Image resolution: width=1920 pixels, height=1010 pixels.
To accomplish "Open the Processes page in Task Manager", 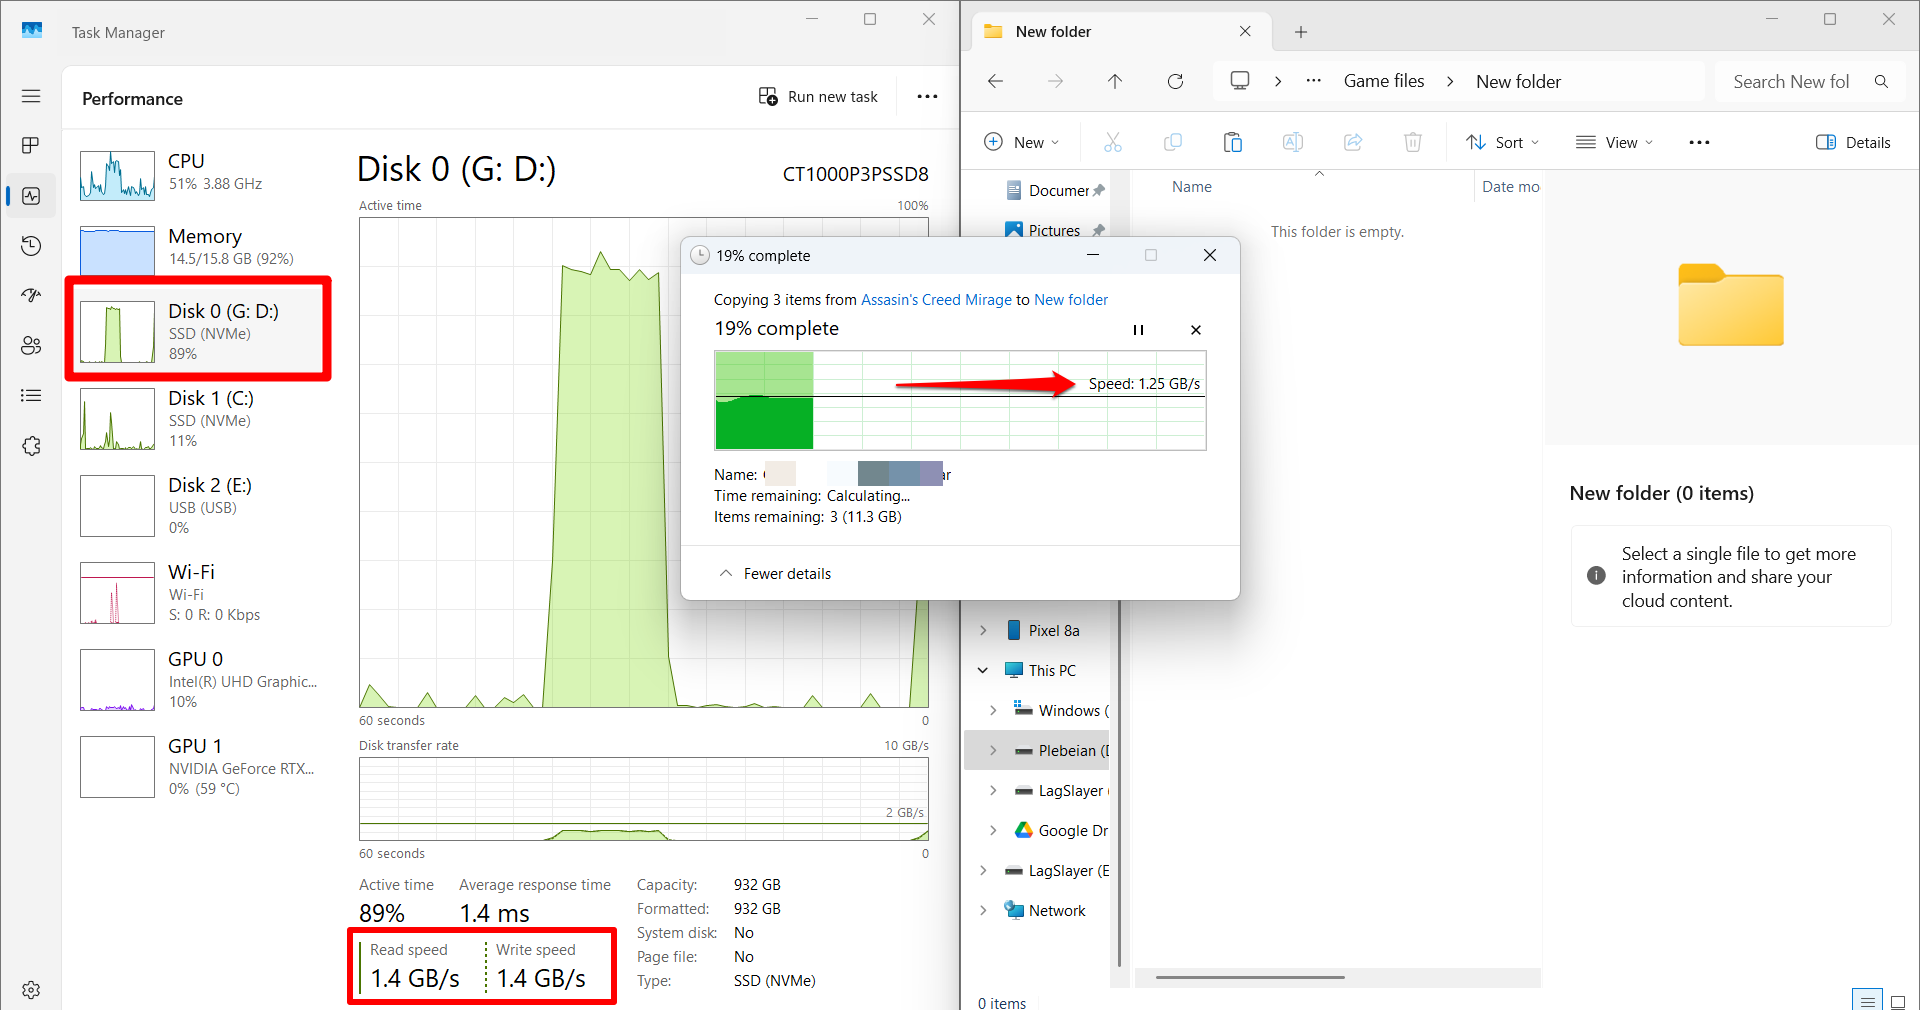I will pos(31,144).
